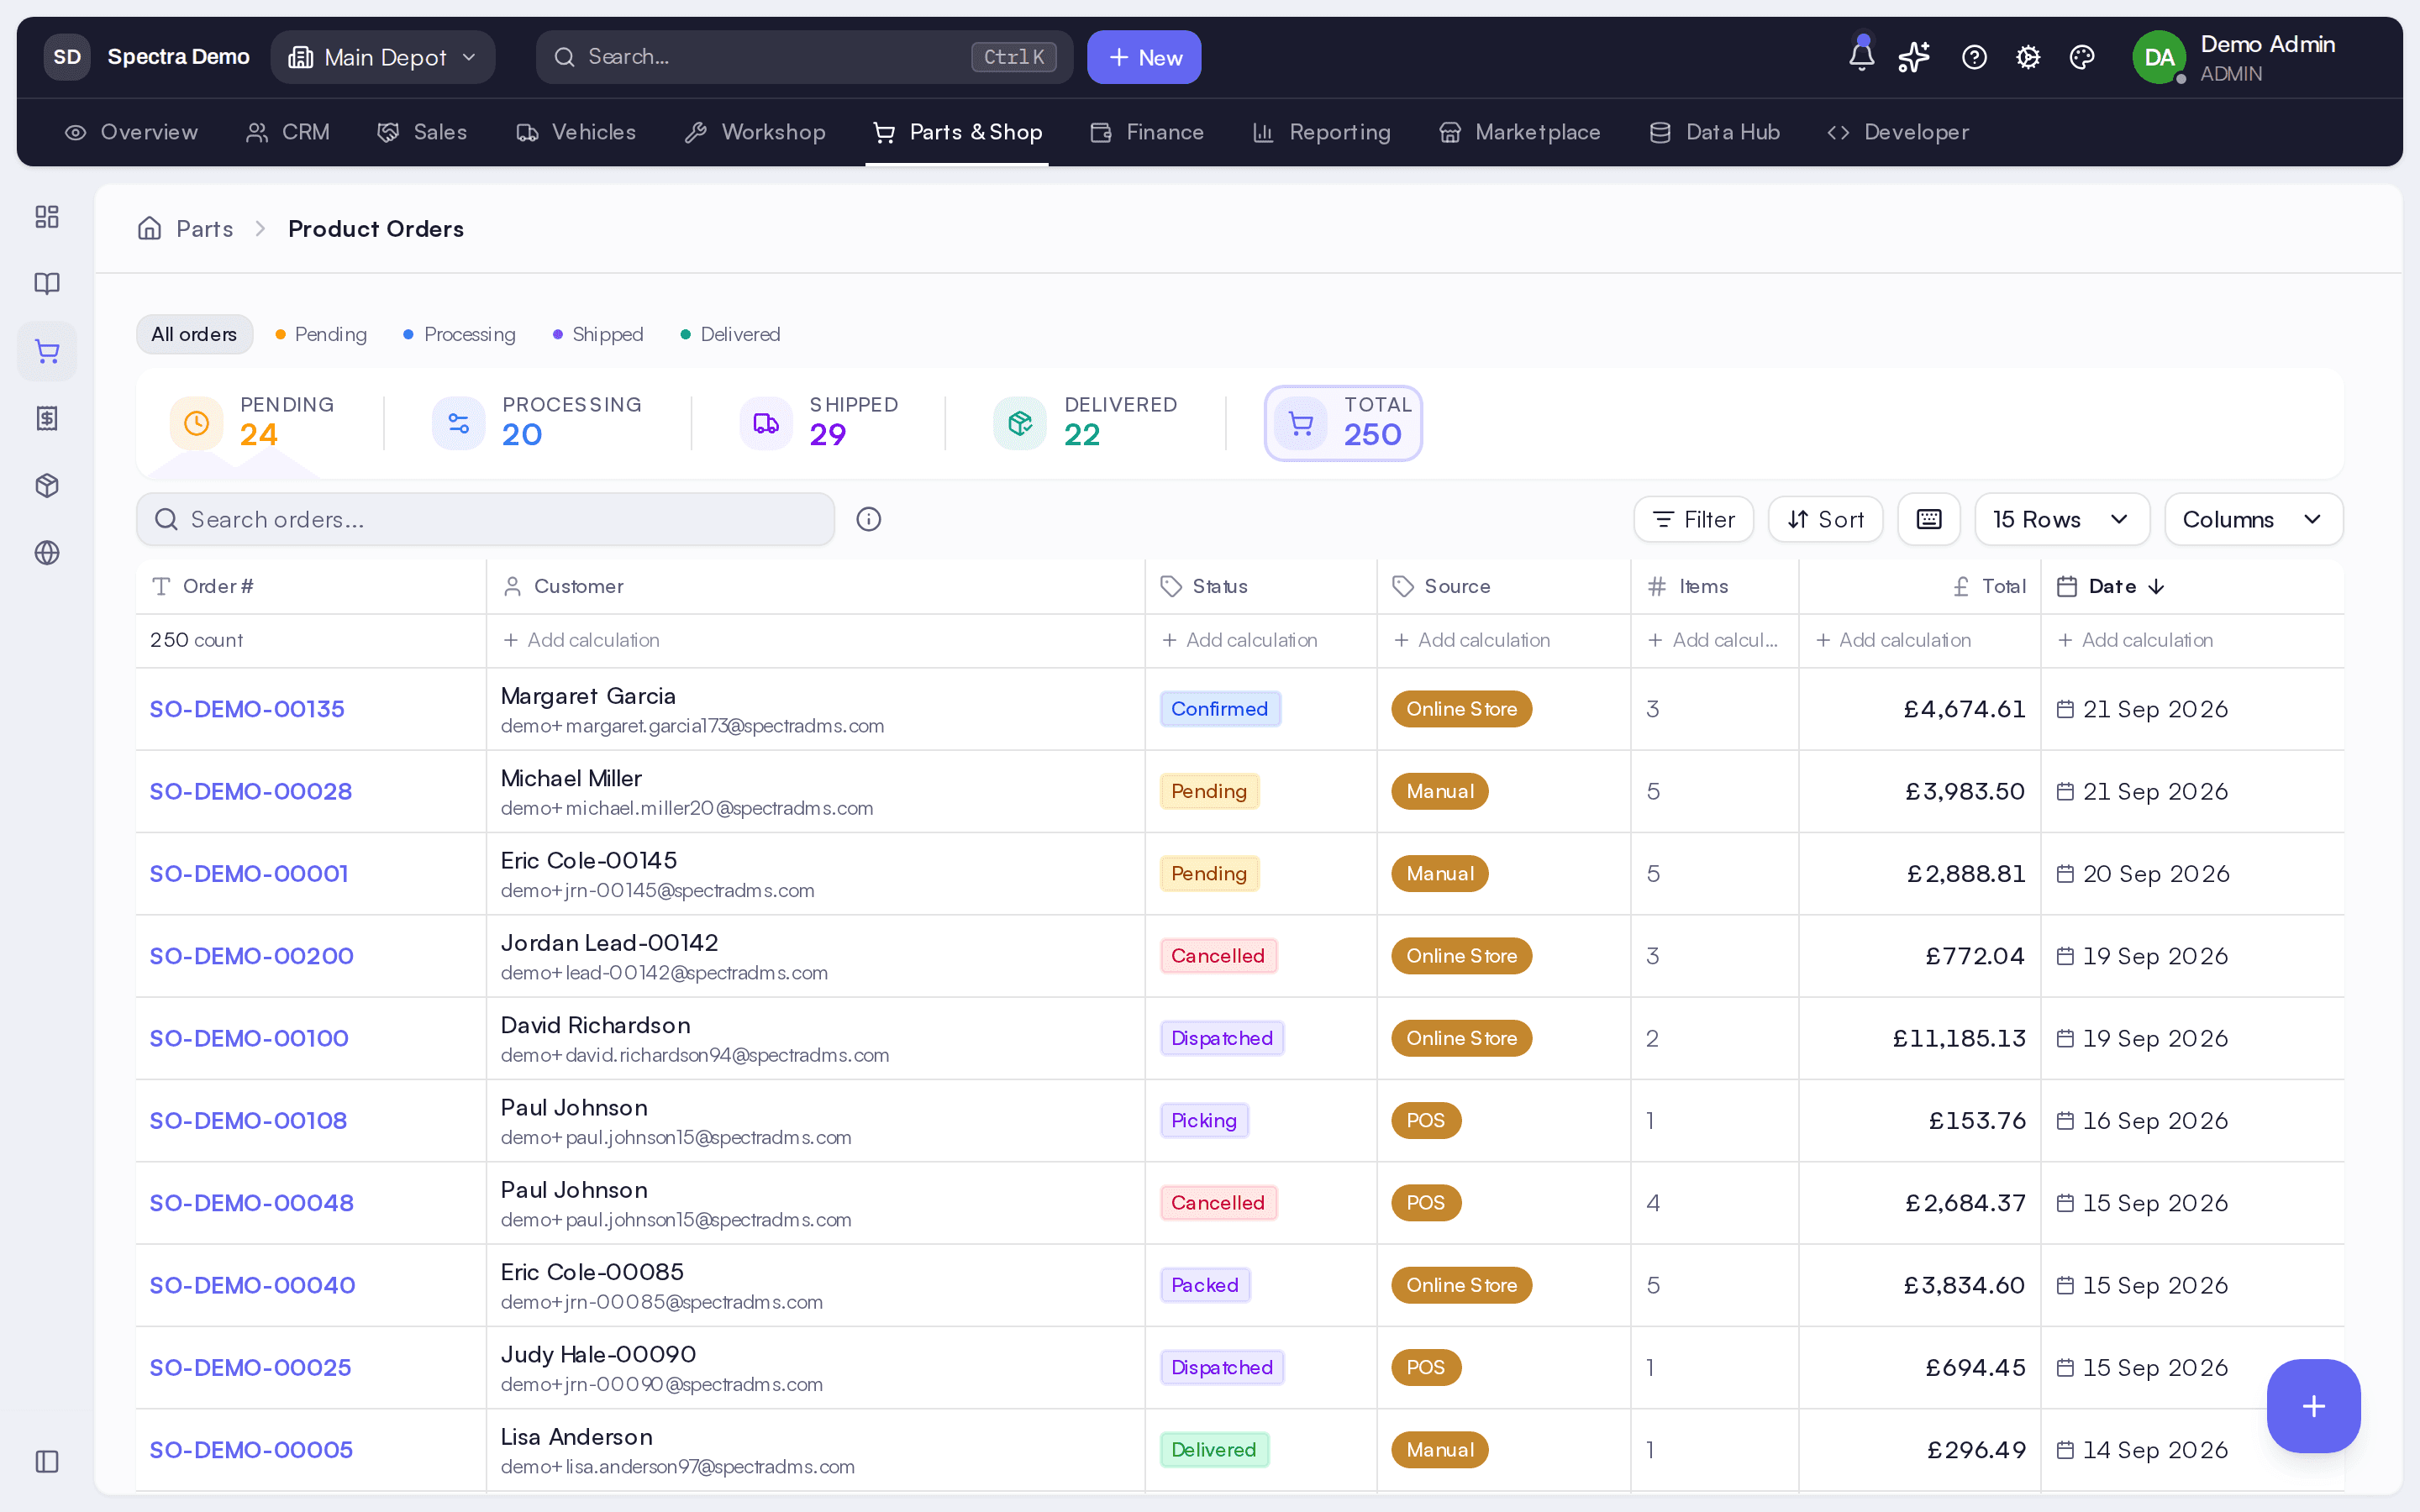Viewport: 2420px width, 1512px height.
Task: Open the keyboard shortcuts button
Action: [1929, 519]
